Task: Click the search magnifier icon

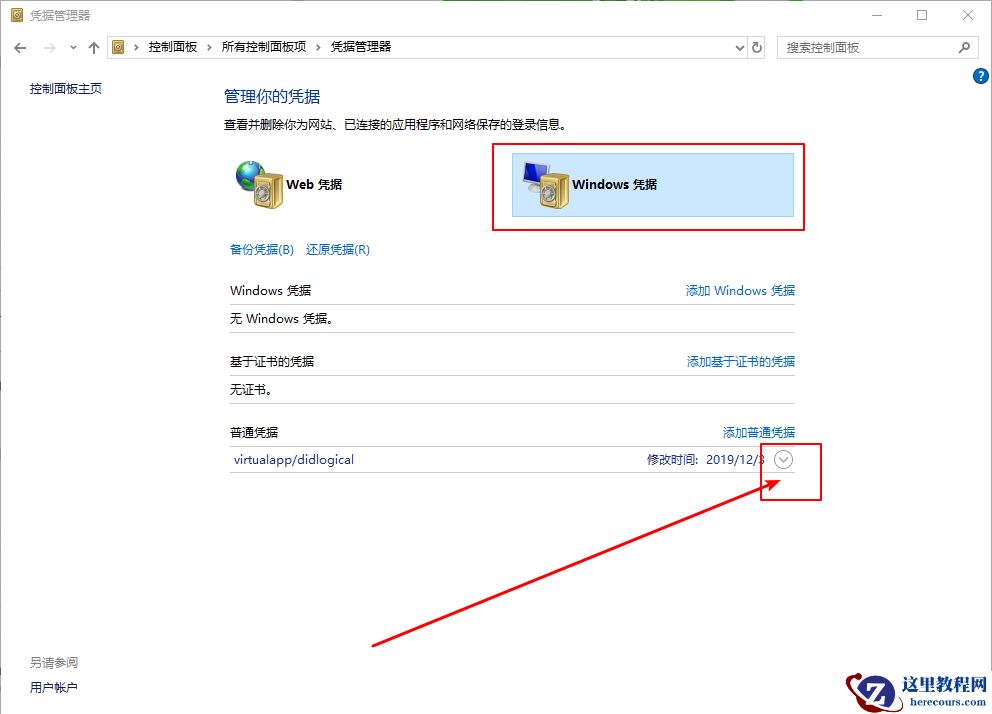Action: point(962,46)
